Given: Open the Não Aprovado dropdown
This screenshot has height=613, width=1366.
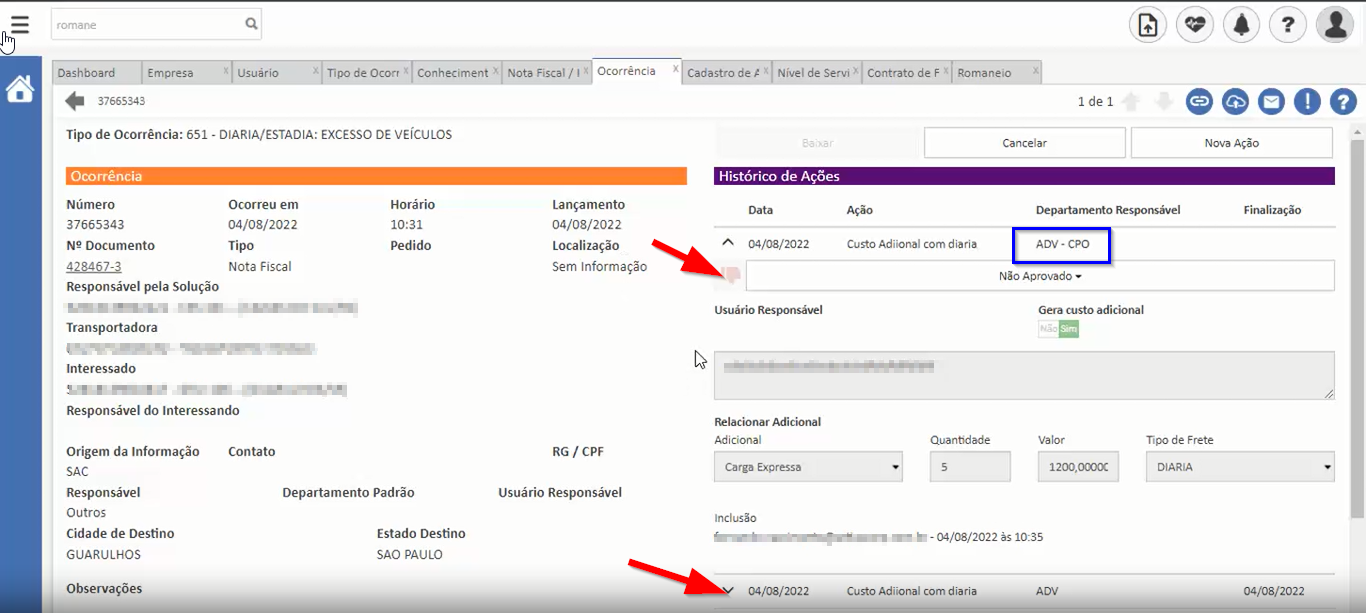Looking at the screenshot, I should coord(1040,276).
